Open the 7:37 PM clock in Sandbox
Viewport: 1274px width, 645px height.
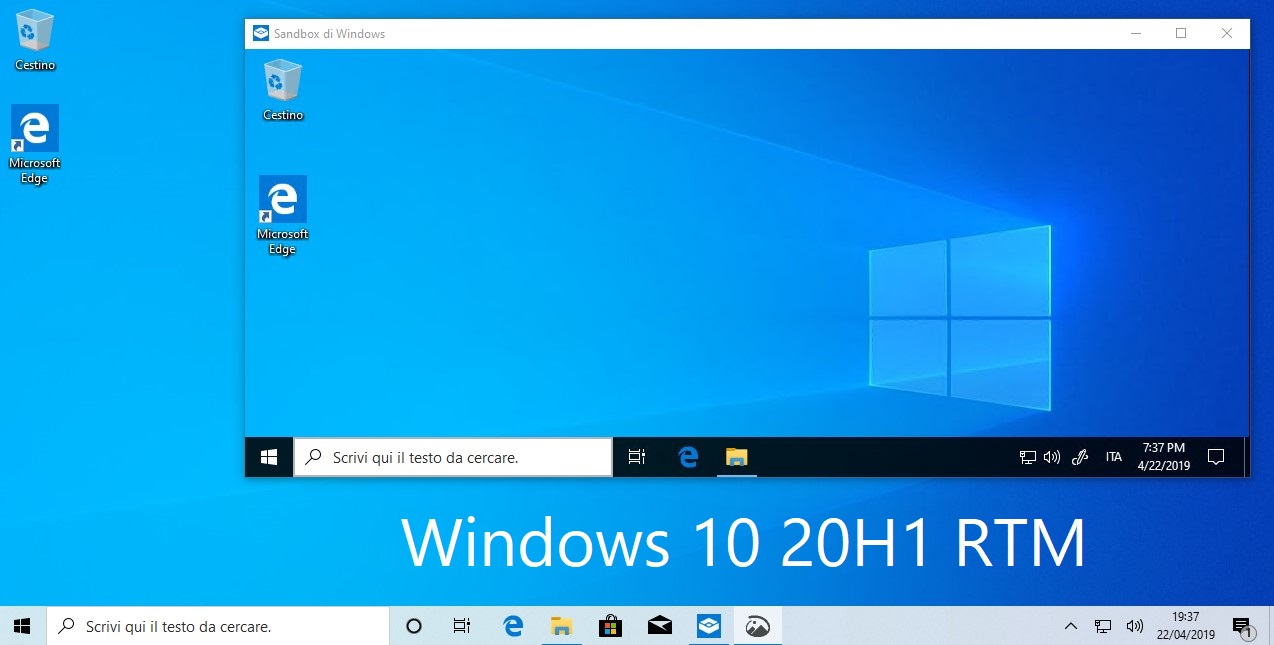(1163, 457)
